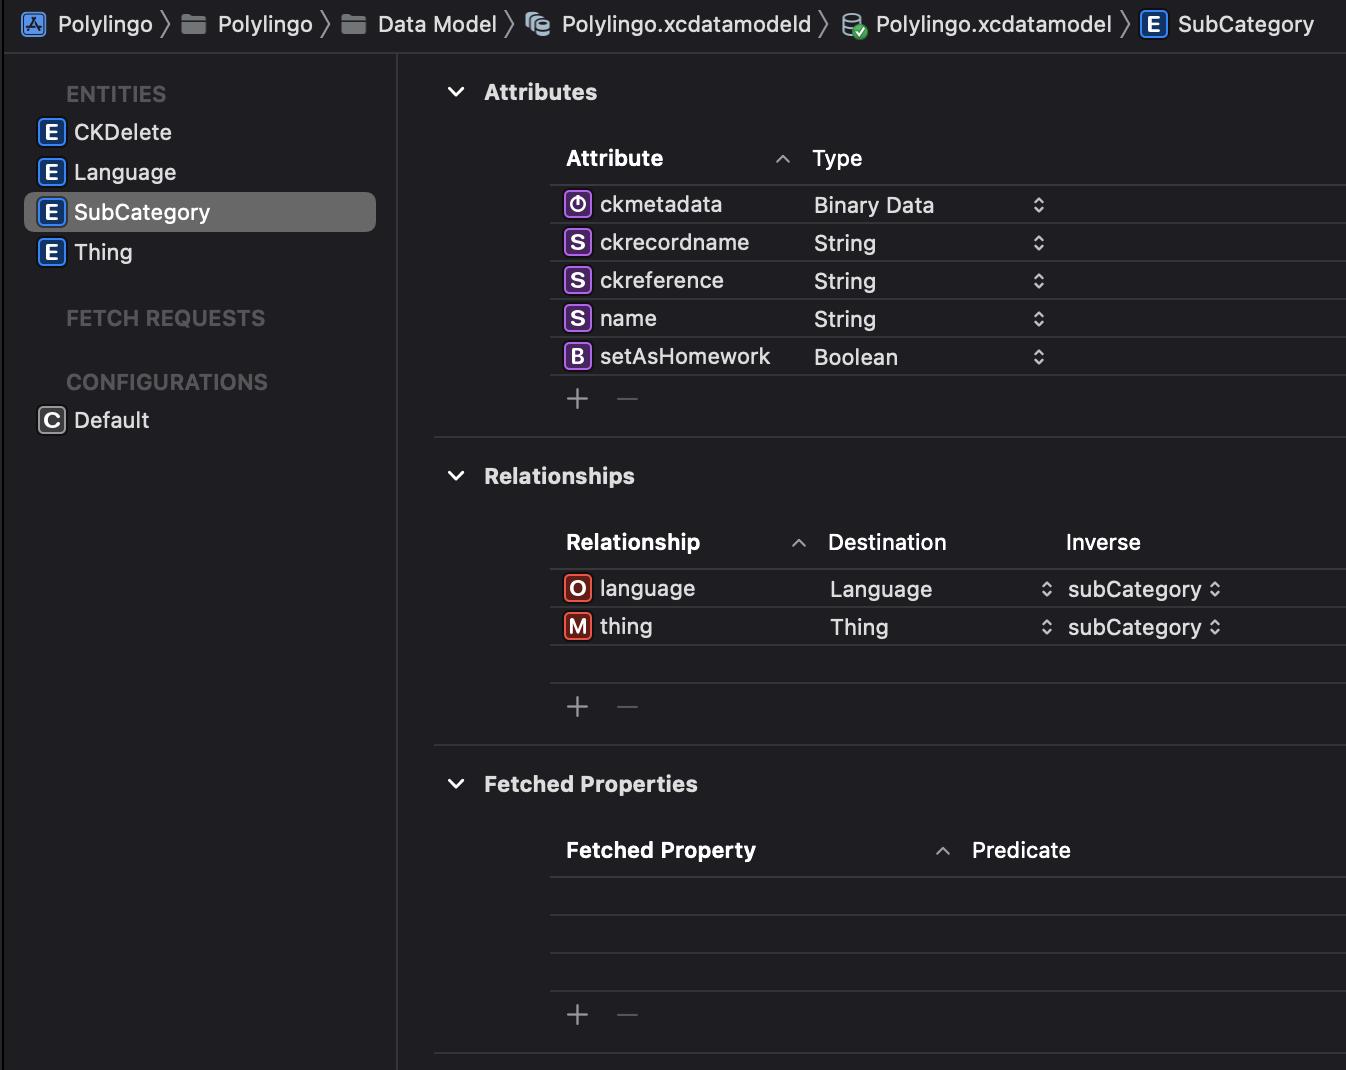Sort by the Attribute column header
1346x1070 pixels.
point(614,158)
